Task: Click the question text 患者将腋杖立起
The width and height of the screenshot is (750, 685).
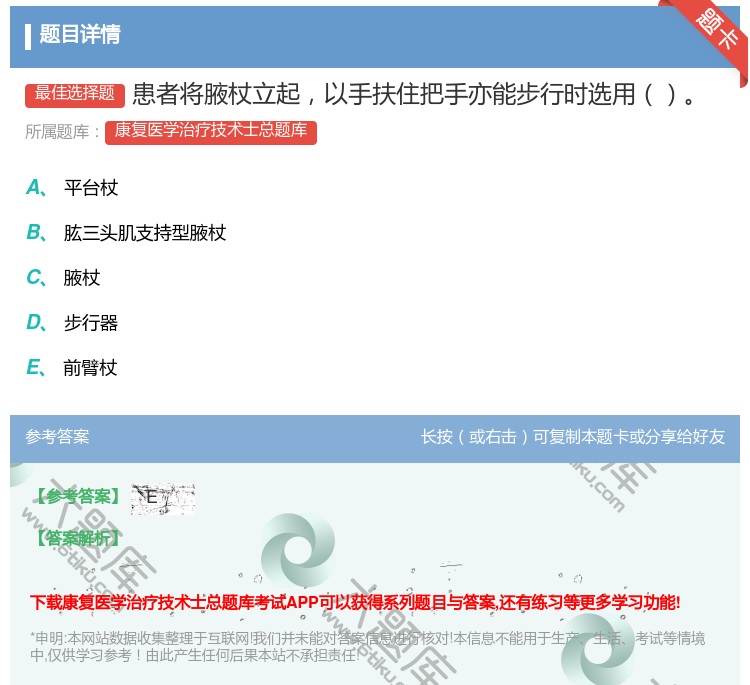Action: (x=413, y=94)
